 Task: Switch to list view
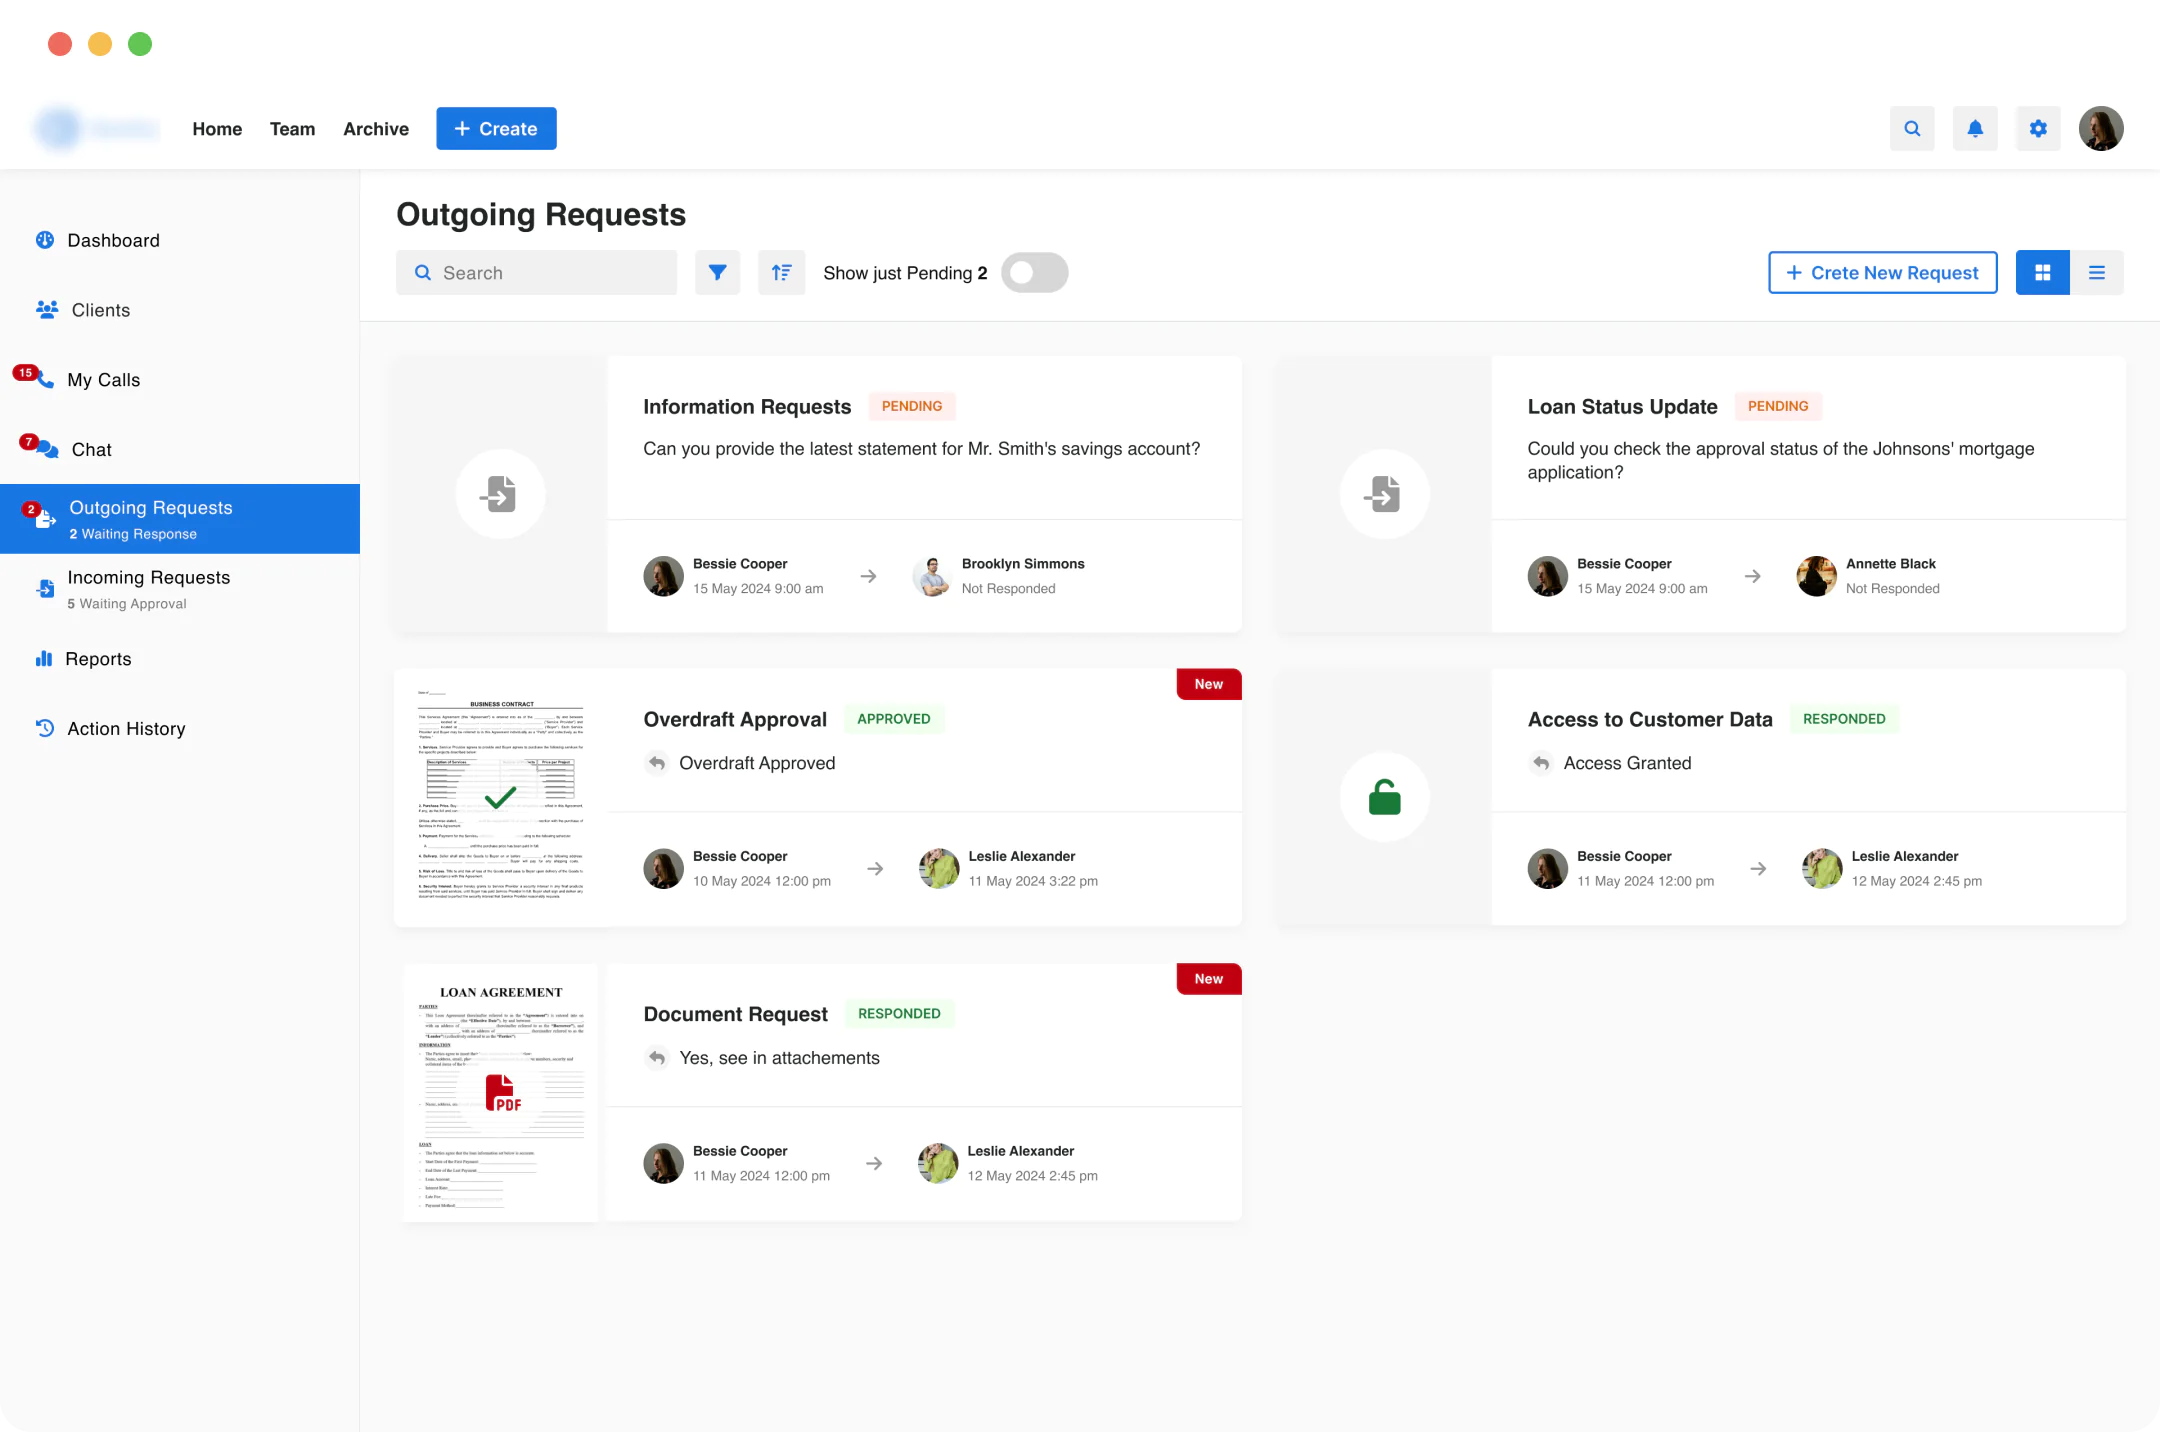click(2097, 273)
